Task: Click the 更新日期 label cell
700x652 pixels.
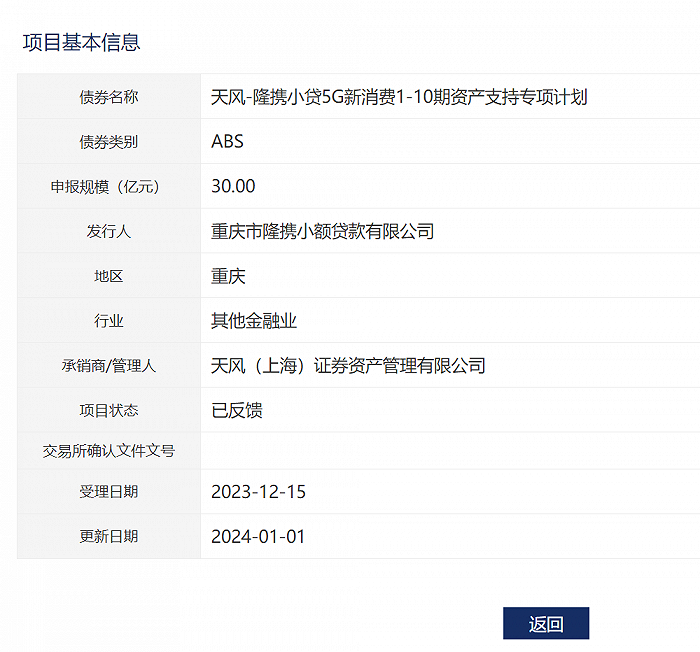Action: pyautogui.click(x=109, y=536)
